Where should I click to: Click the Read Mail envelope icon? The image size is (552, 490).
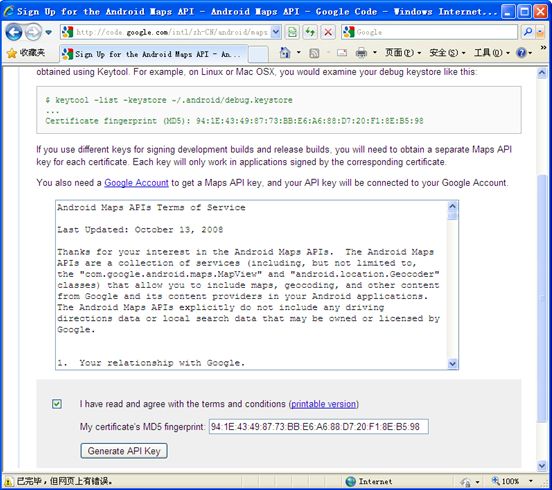[x=342, y=53]
